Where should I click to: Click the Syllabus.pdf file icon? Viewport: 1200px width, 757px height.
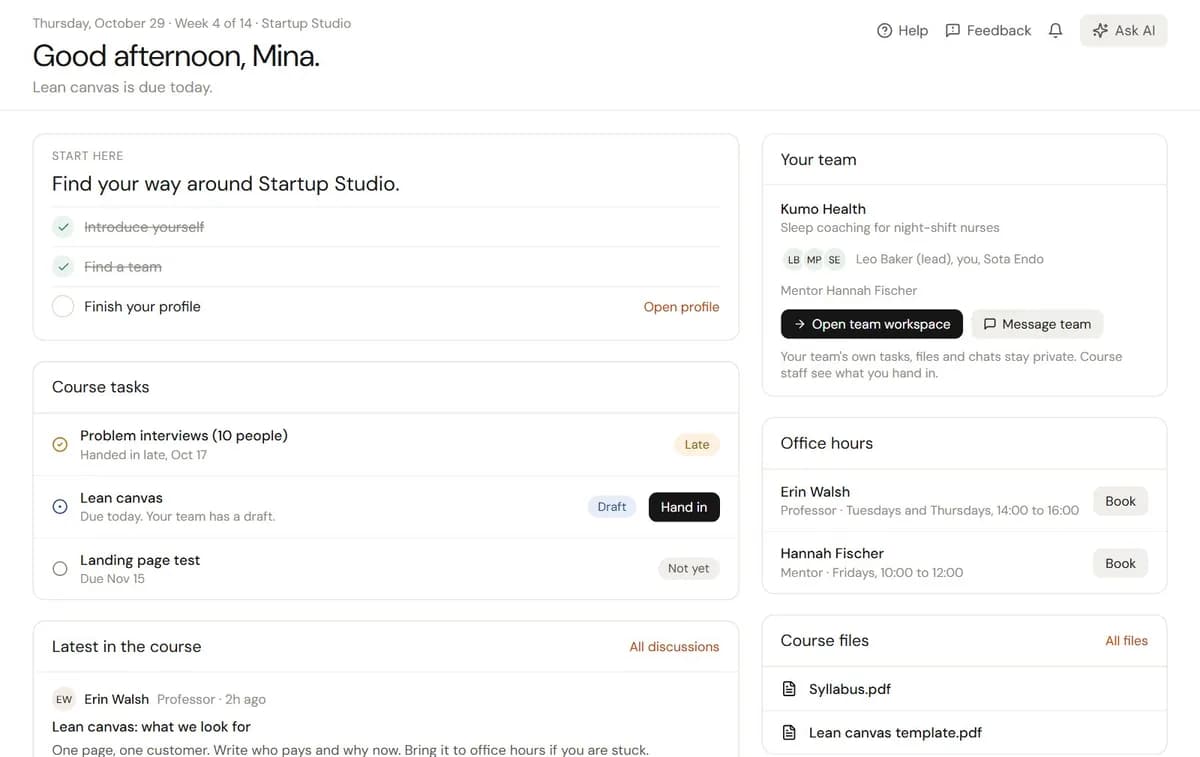(789, 689)
